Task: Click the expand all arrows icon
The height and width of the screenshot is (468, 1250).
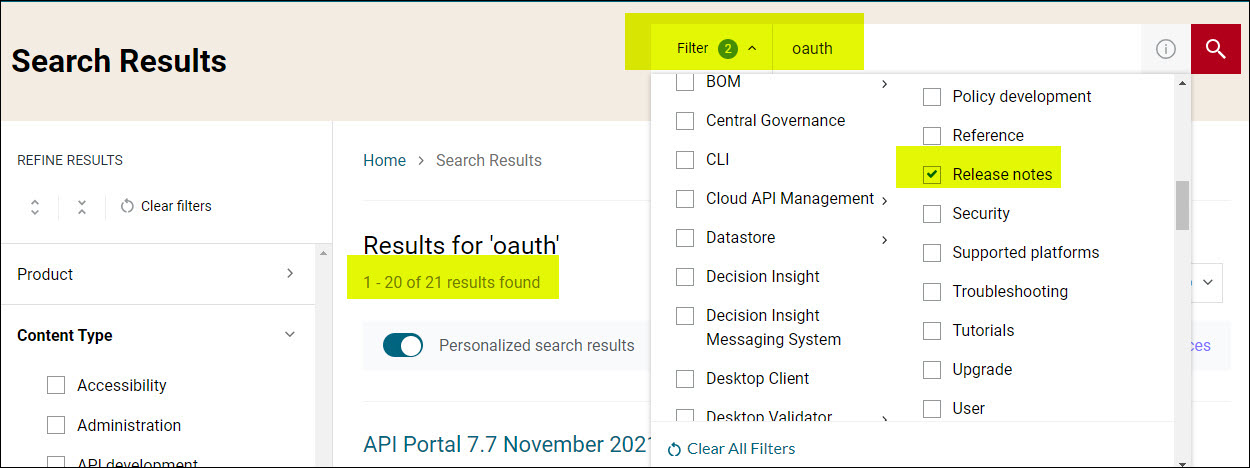Action: coord(35,206)
